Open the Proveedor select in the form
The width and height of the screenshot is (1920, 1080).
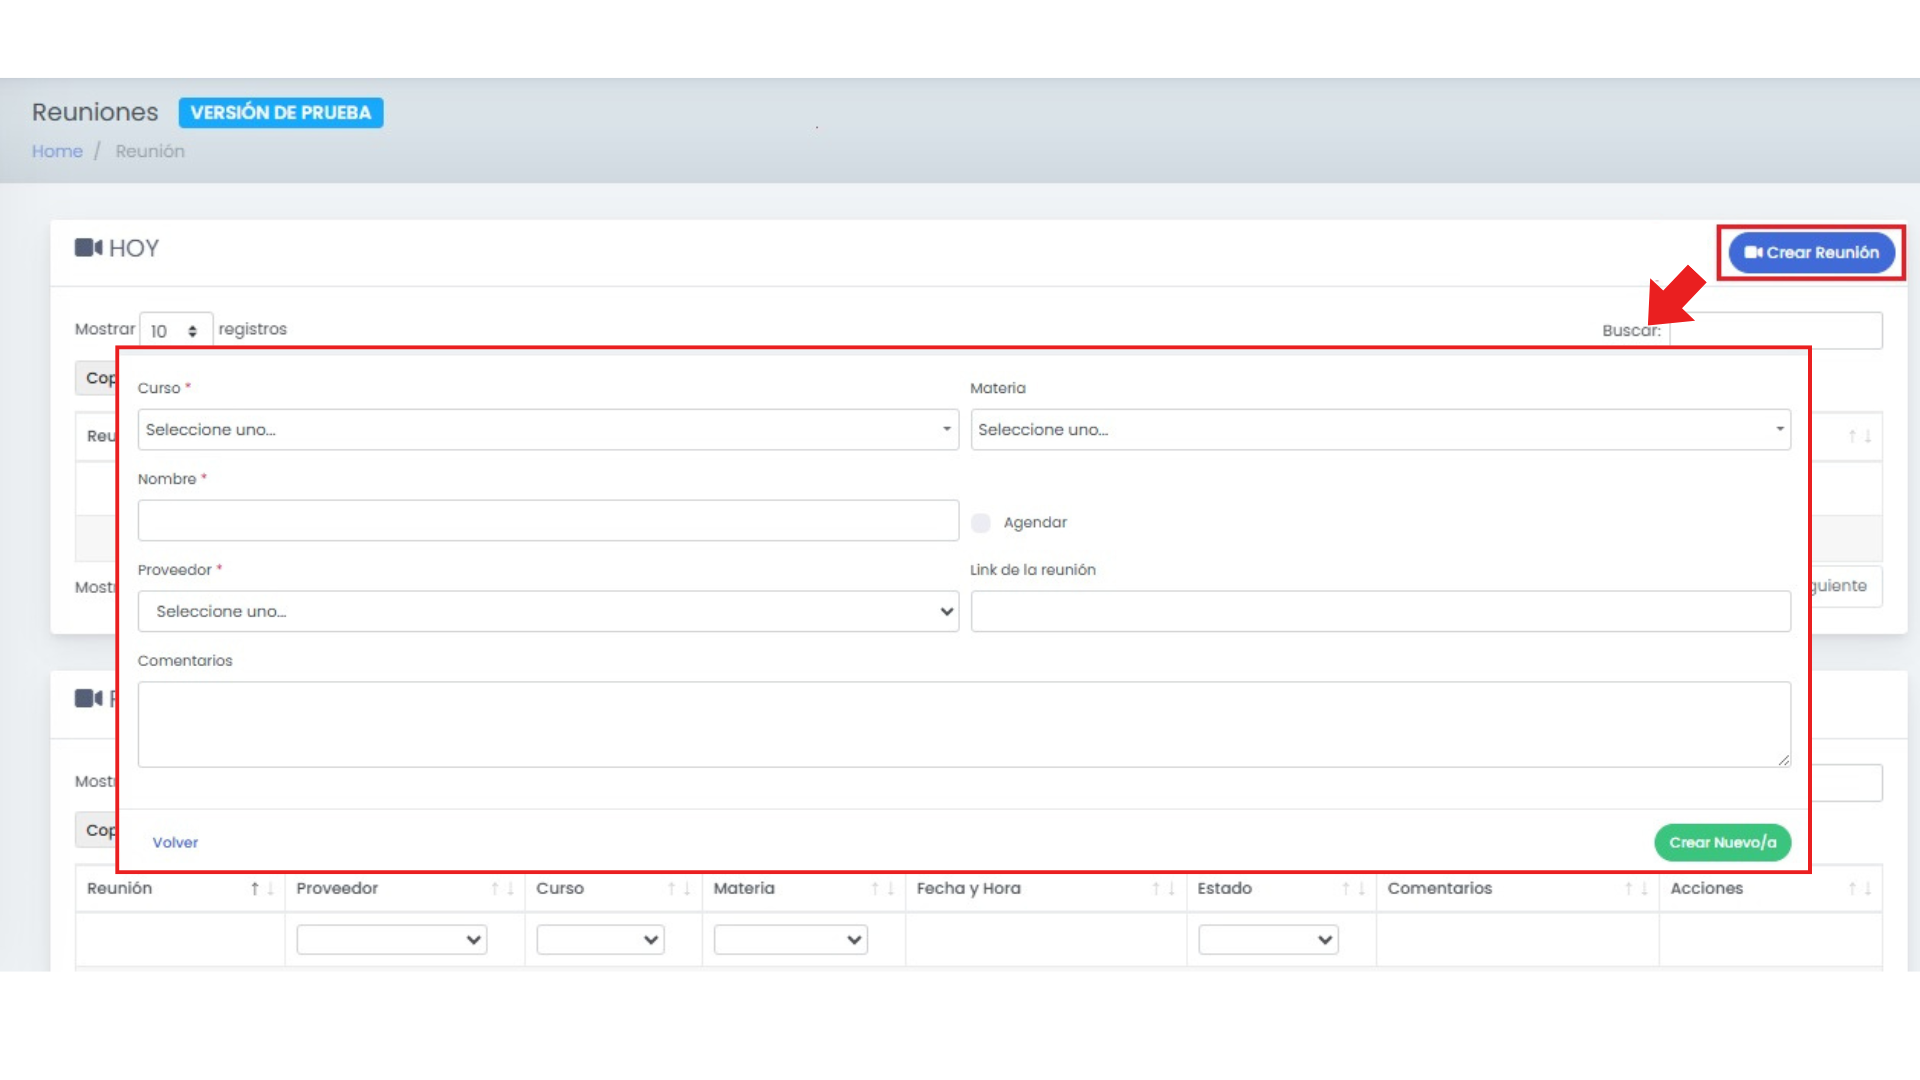(548, 612)
